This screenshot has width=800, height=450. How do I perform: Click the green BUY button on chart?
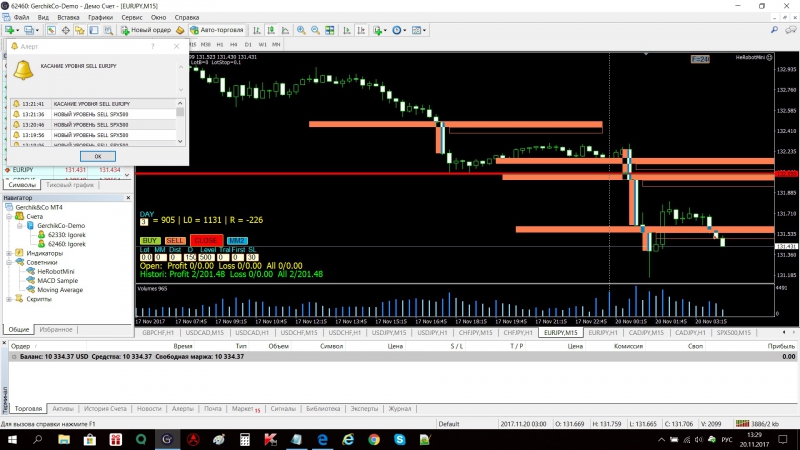click(x=149, y=240)
